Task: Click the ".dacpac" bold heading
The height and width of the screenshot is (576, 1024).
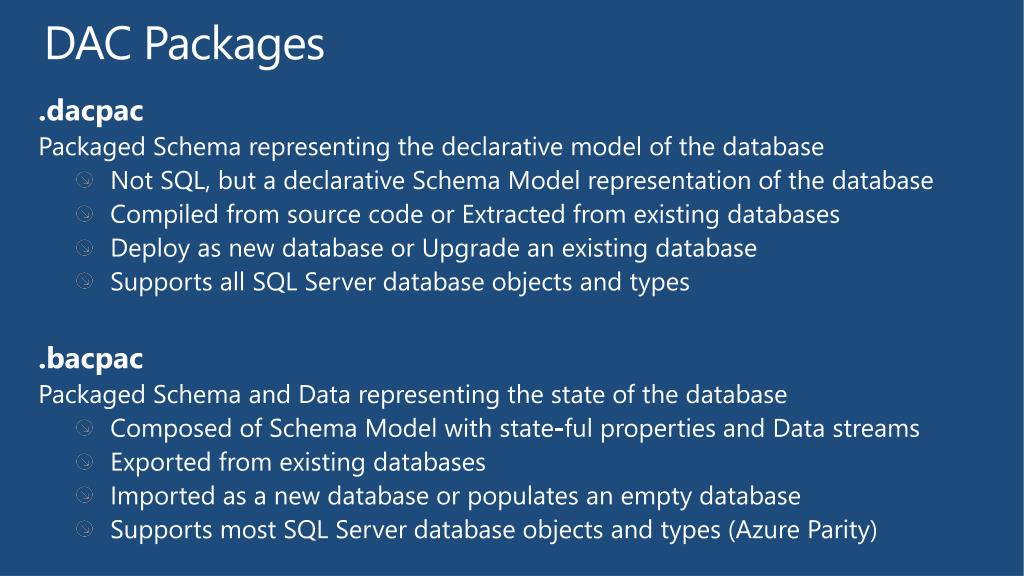Action: click(91, 111)
